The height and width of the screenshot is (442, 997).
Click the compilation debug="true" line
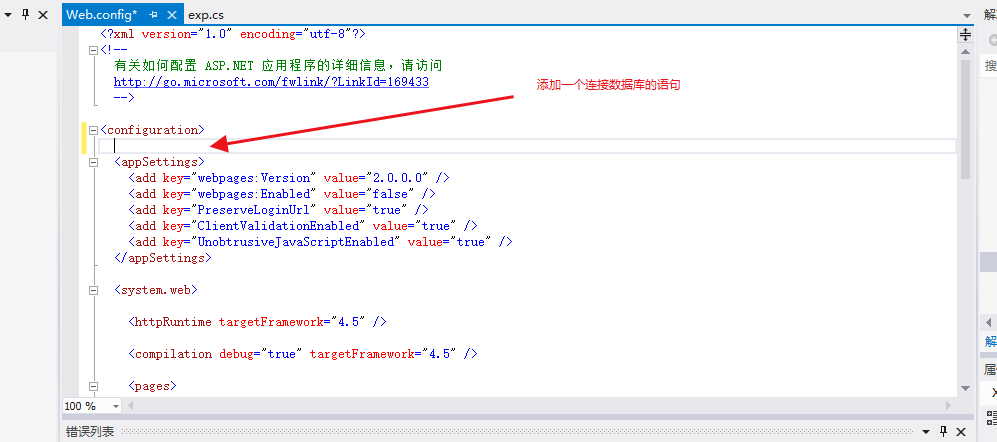[303, 354]
